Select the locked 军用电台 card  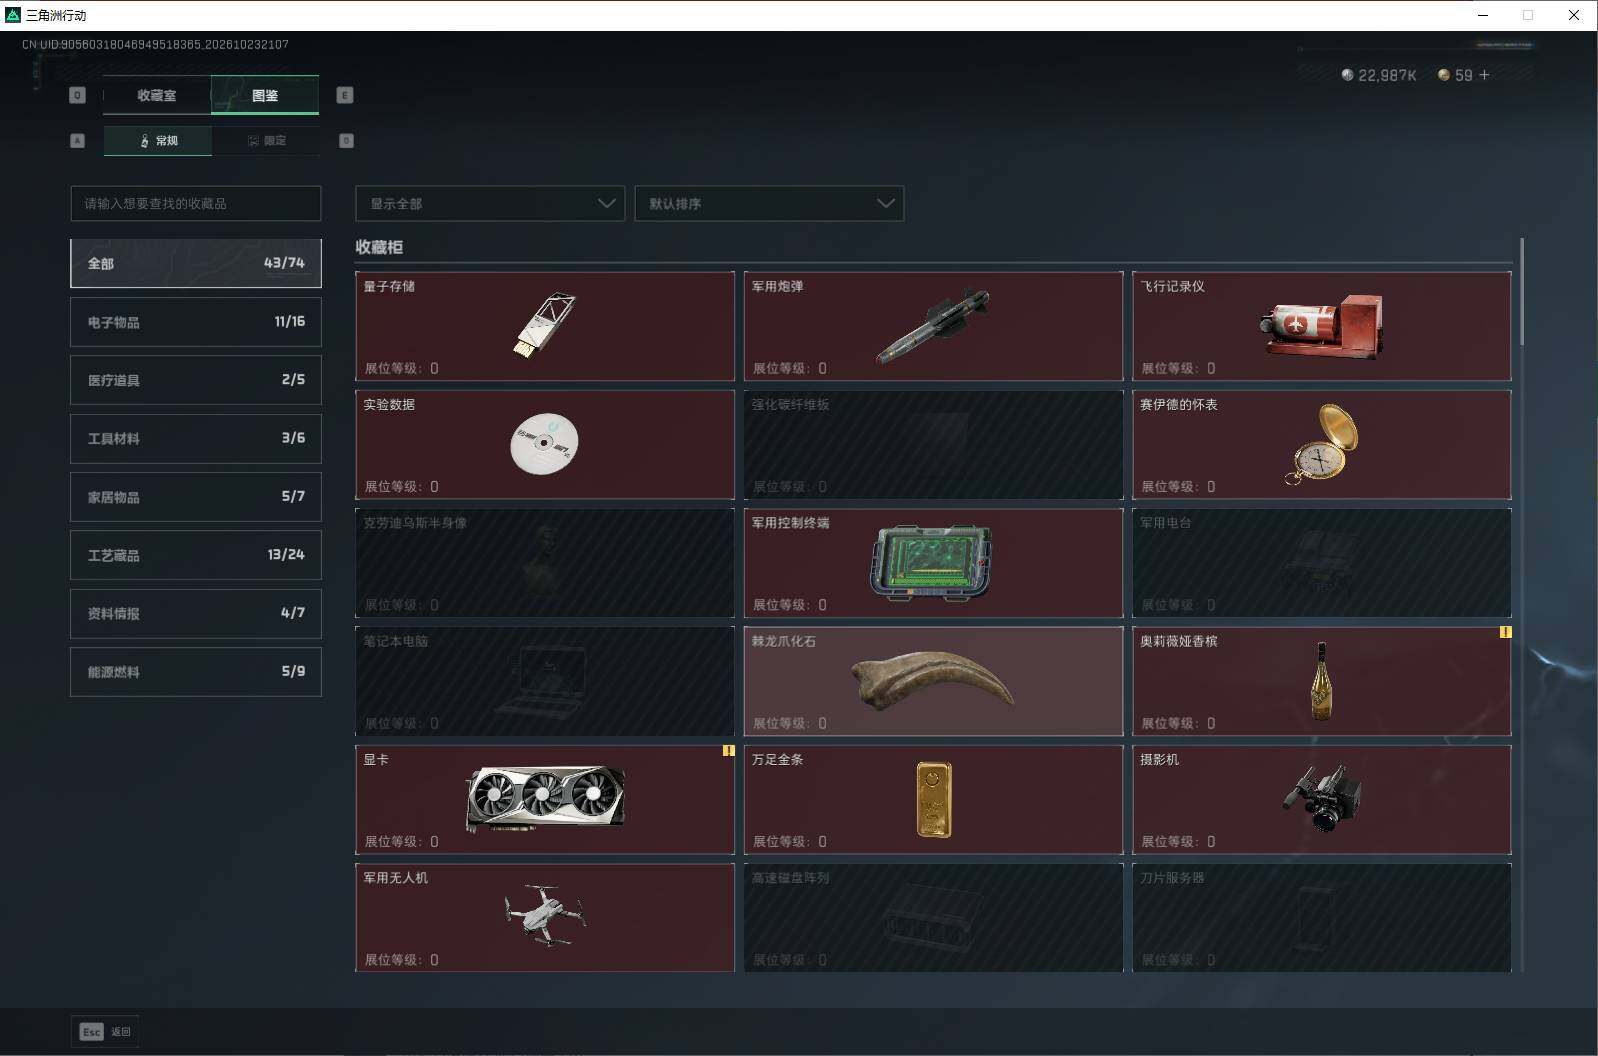click(x=1321, y=562)
